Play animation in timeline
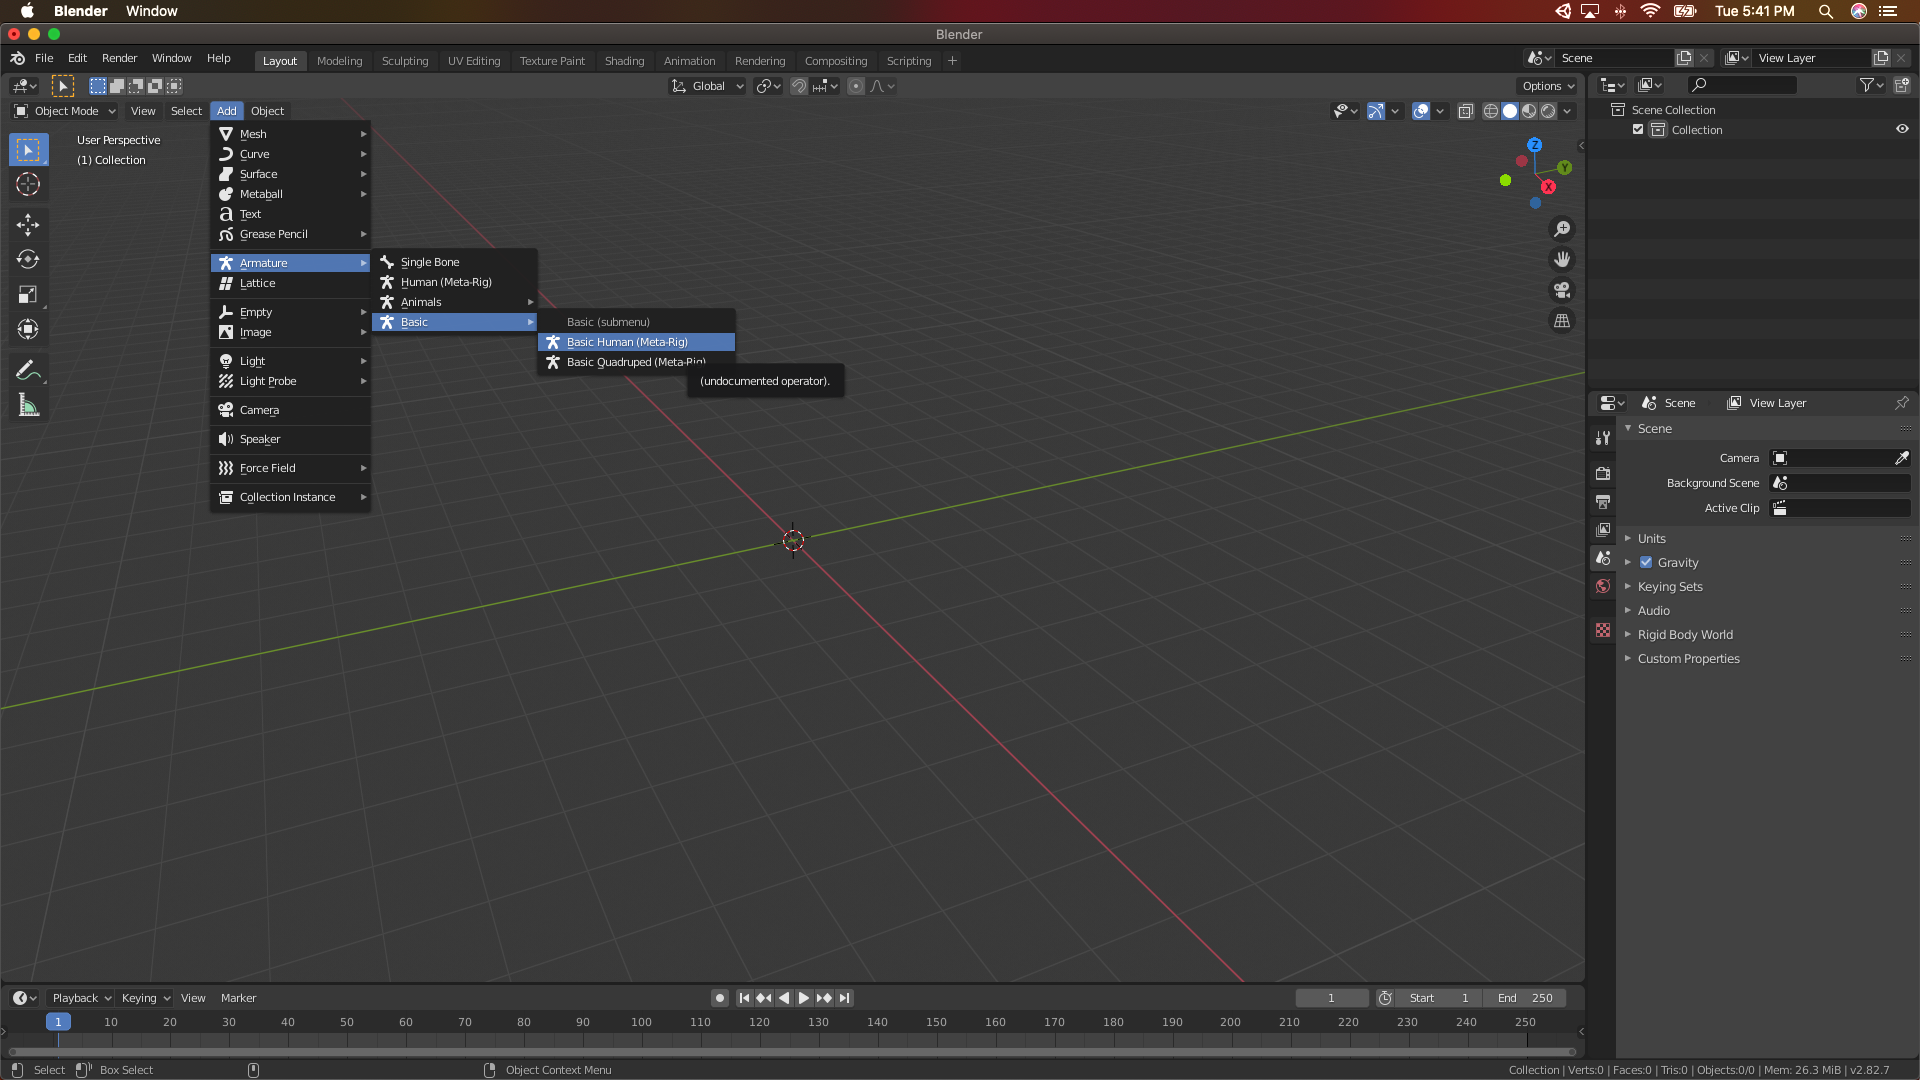Viewport: 1920px width, 1080px height. click(x=804, y=998)
